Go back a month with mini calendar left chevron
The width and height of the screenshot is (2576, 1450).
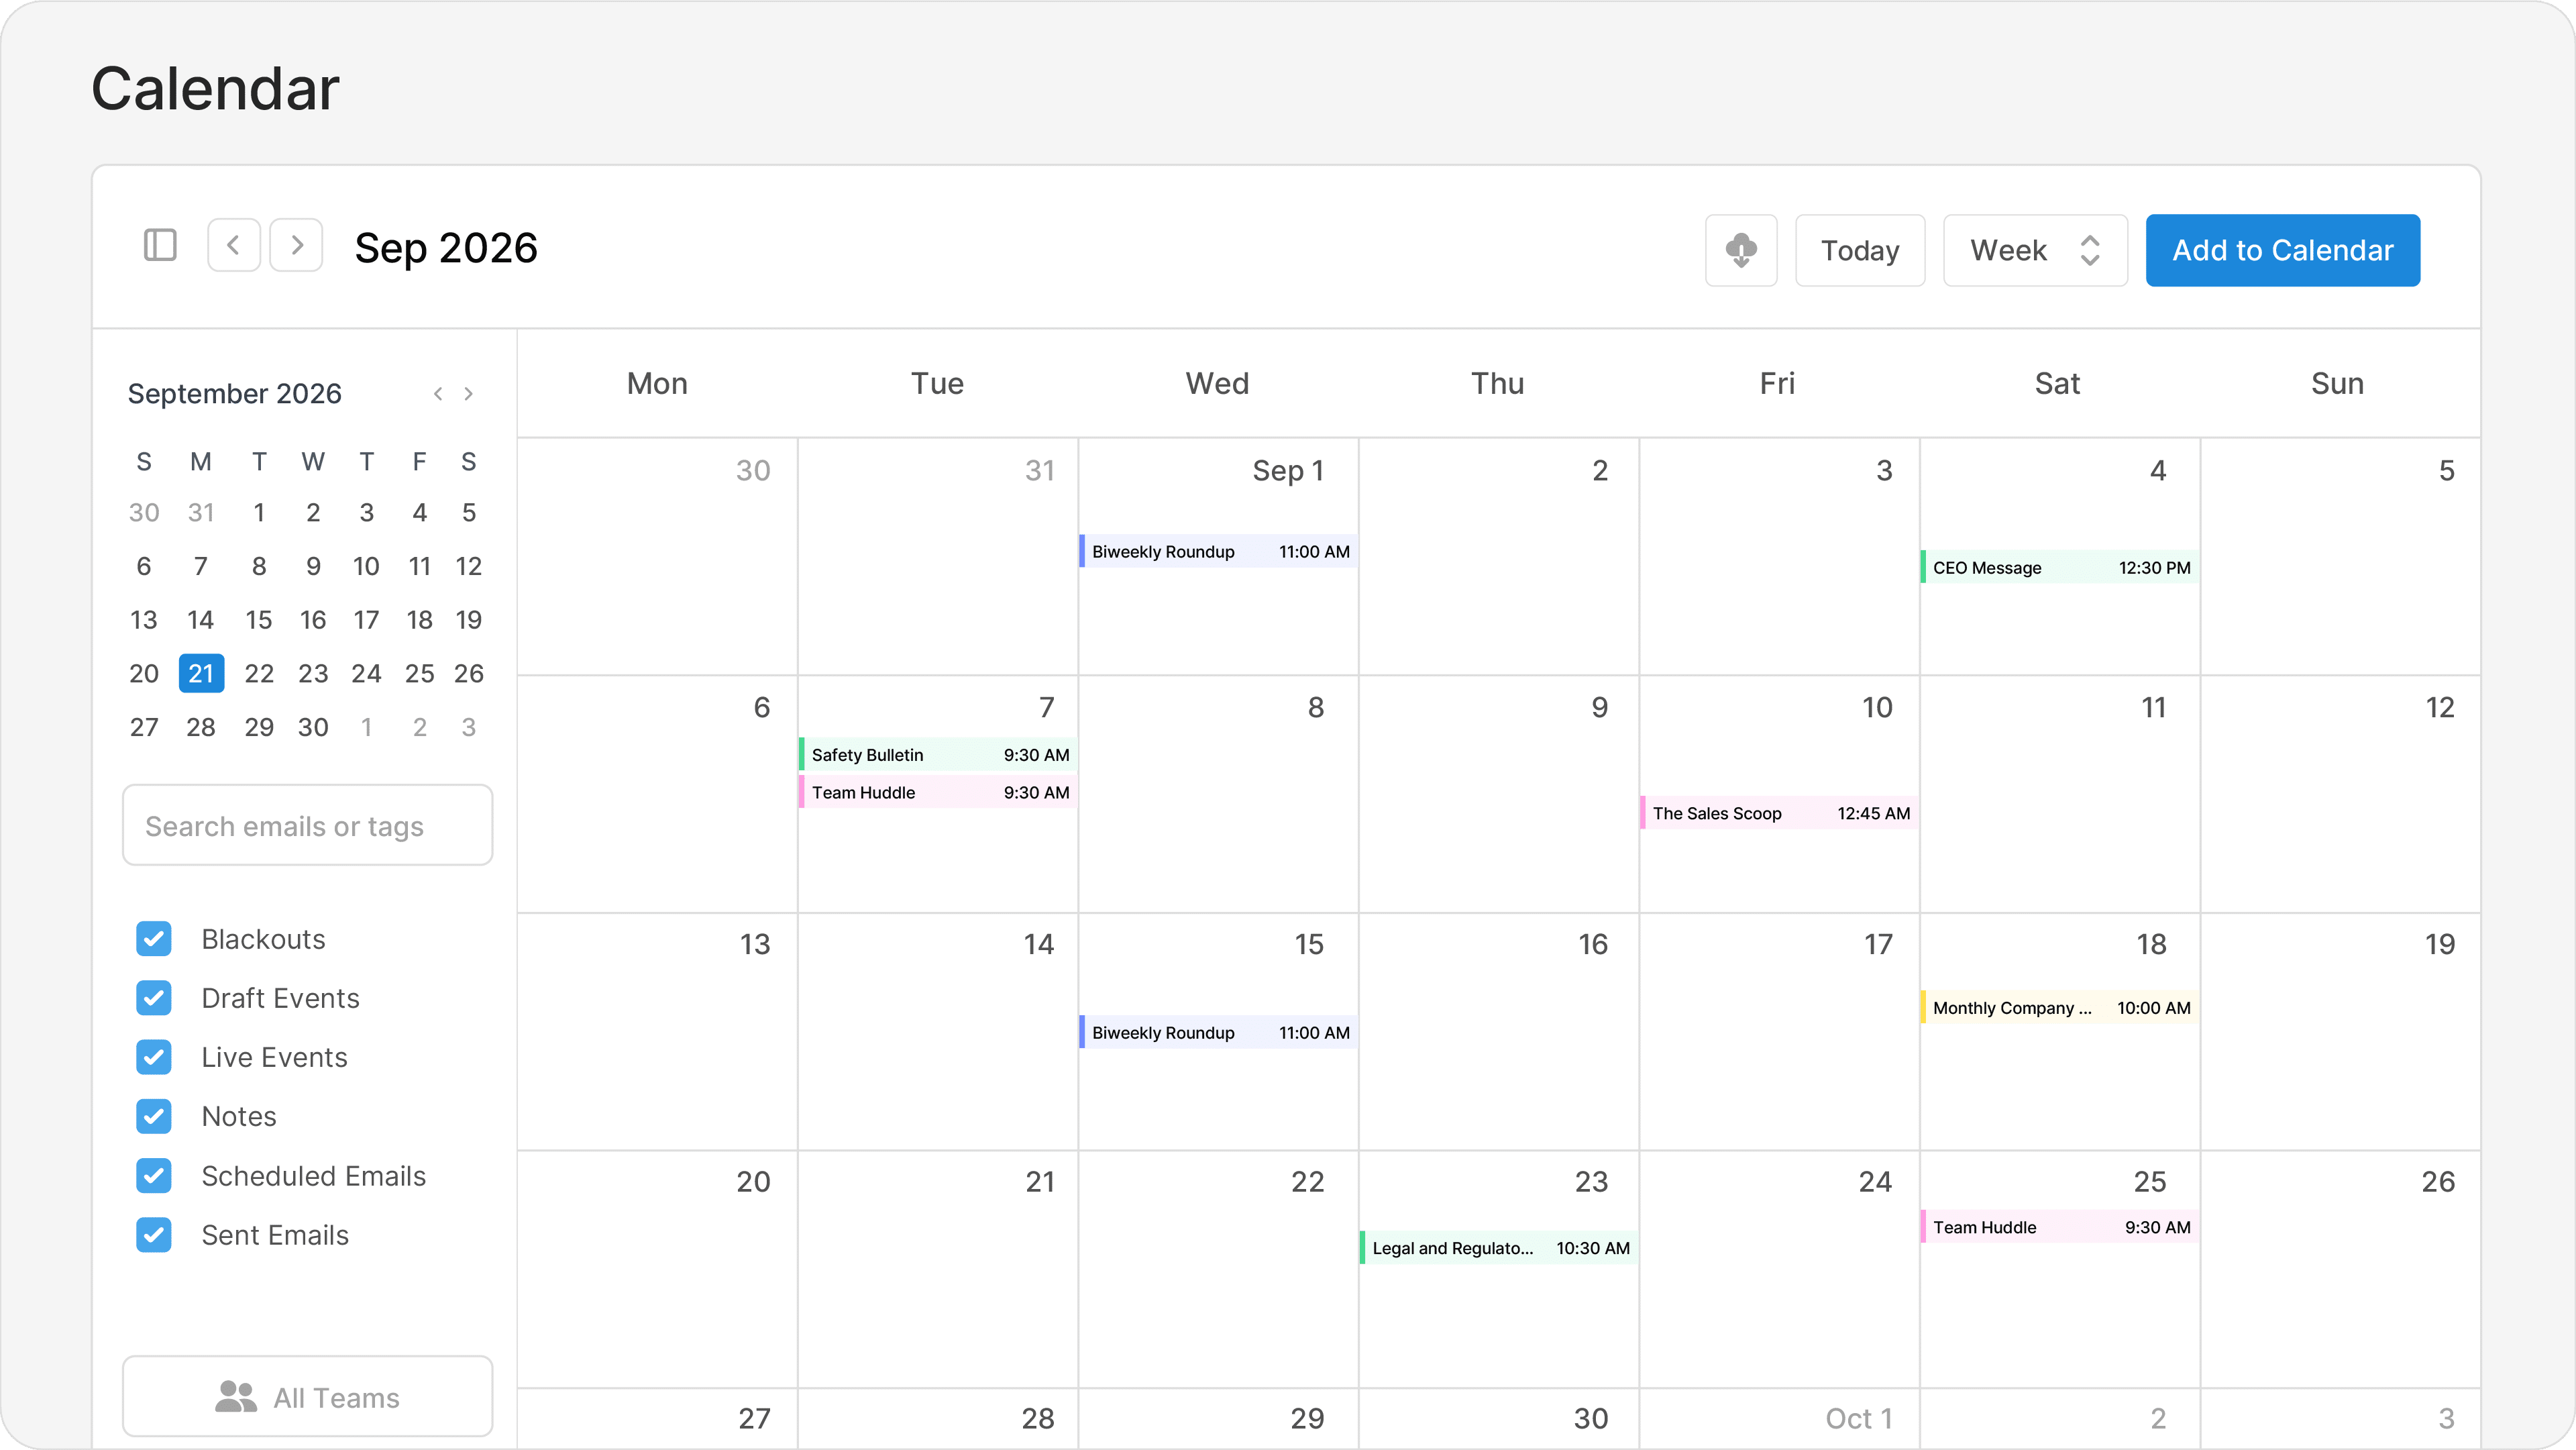438,393
